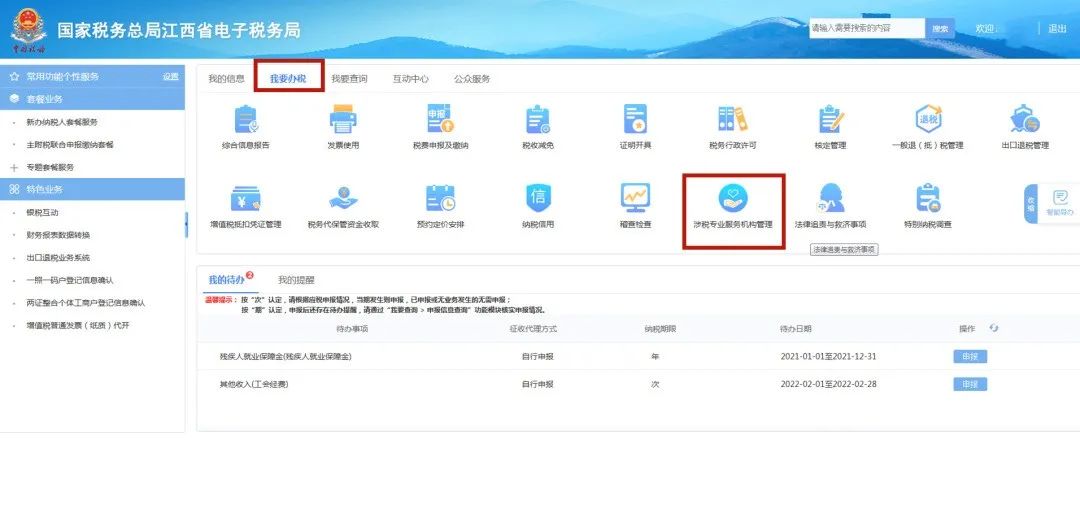
Task: Collapse the left sidebar handle
Action: 186,225
